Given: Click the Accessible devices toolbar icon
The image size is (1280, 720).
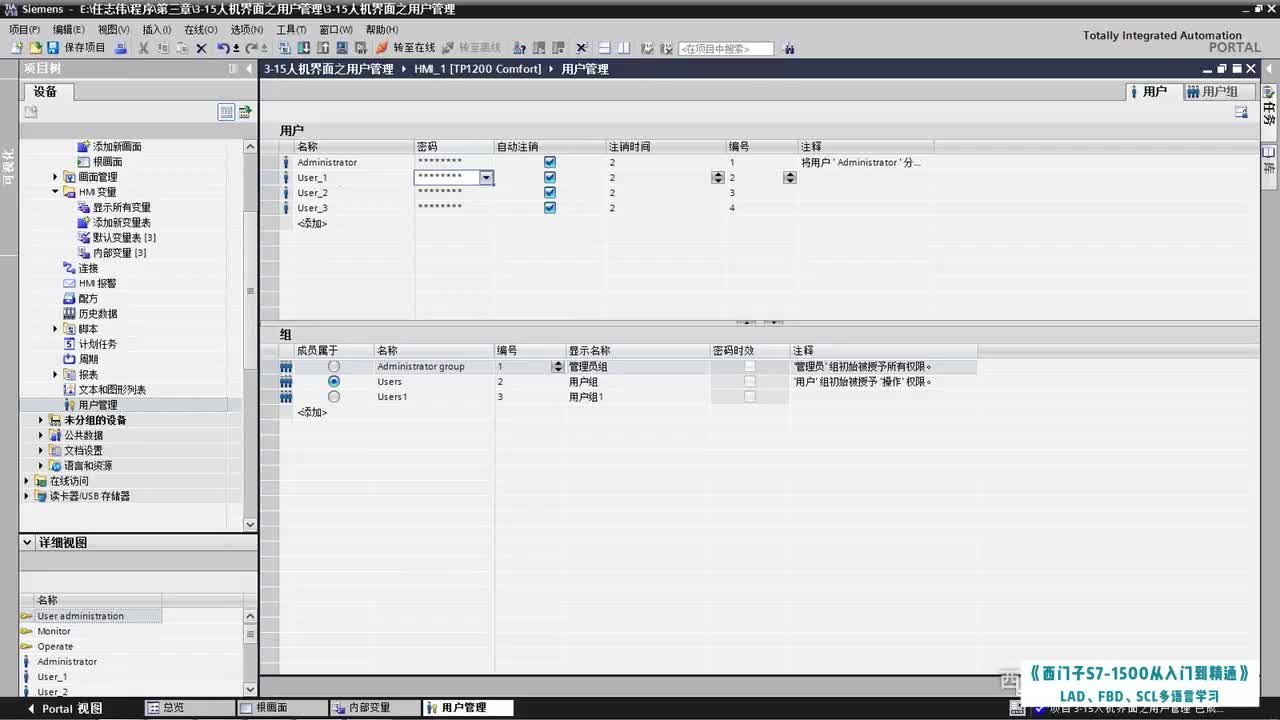Looking at the screenshot, I should 519,48.
